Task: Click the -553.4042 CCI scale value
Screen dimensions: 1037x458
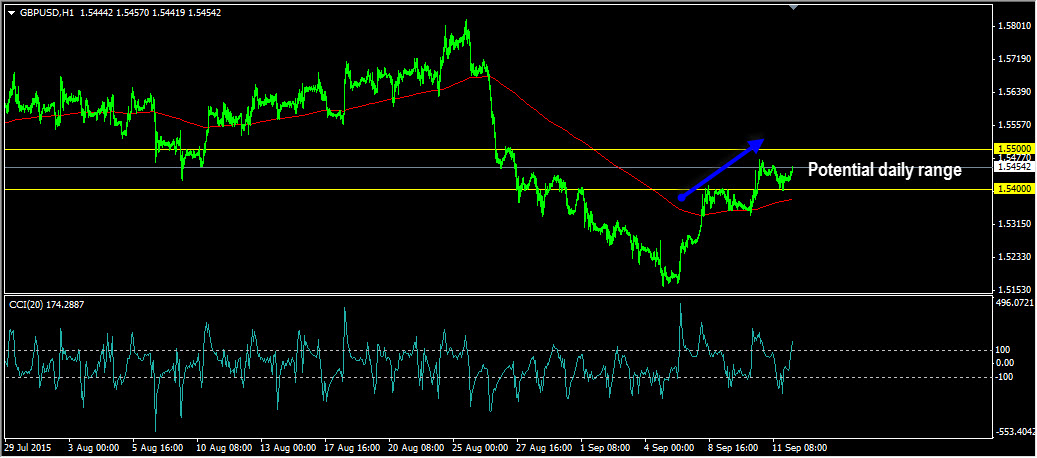Action: 1015,432
